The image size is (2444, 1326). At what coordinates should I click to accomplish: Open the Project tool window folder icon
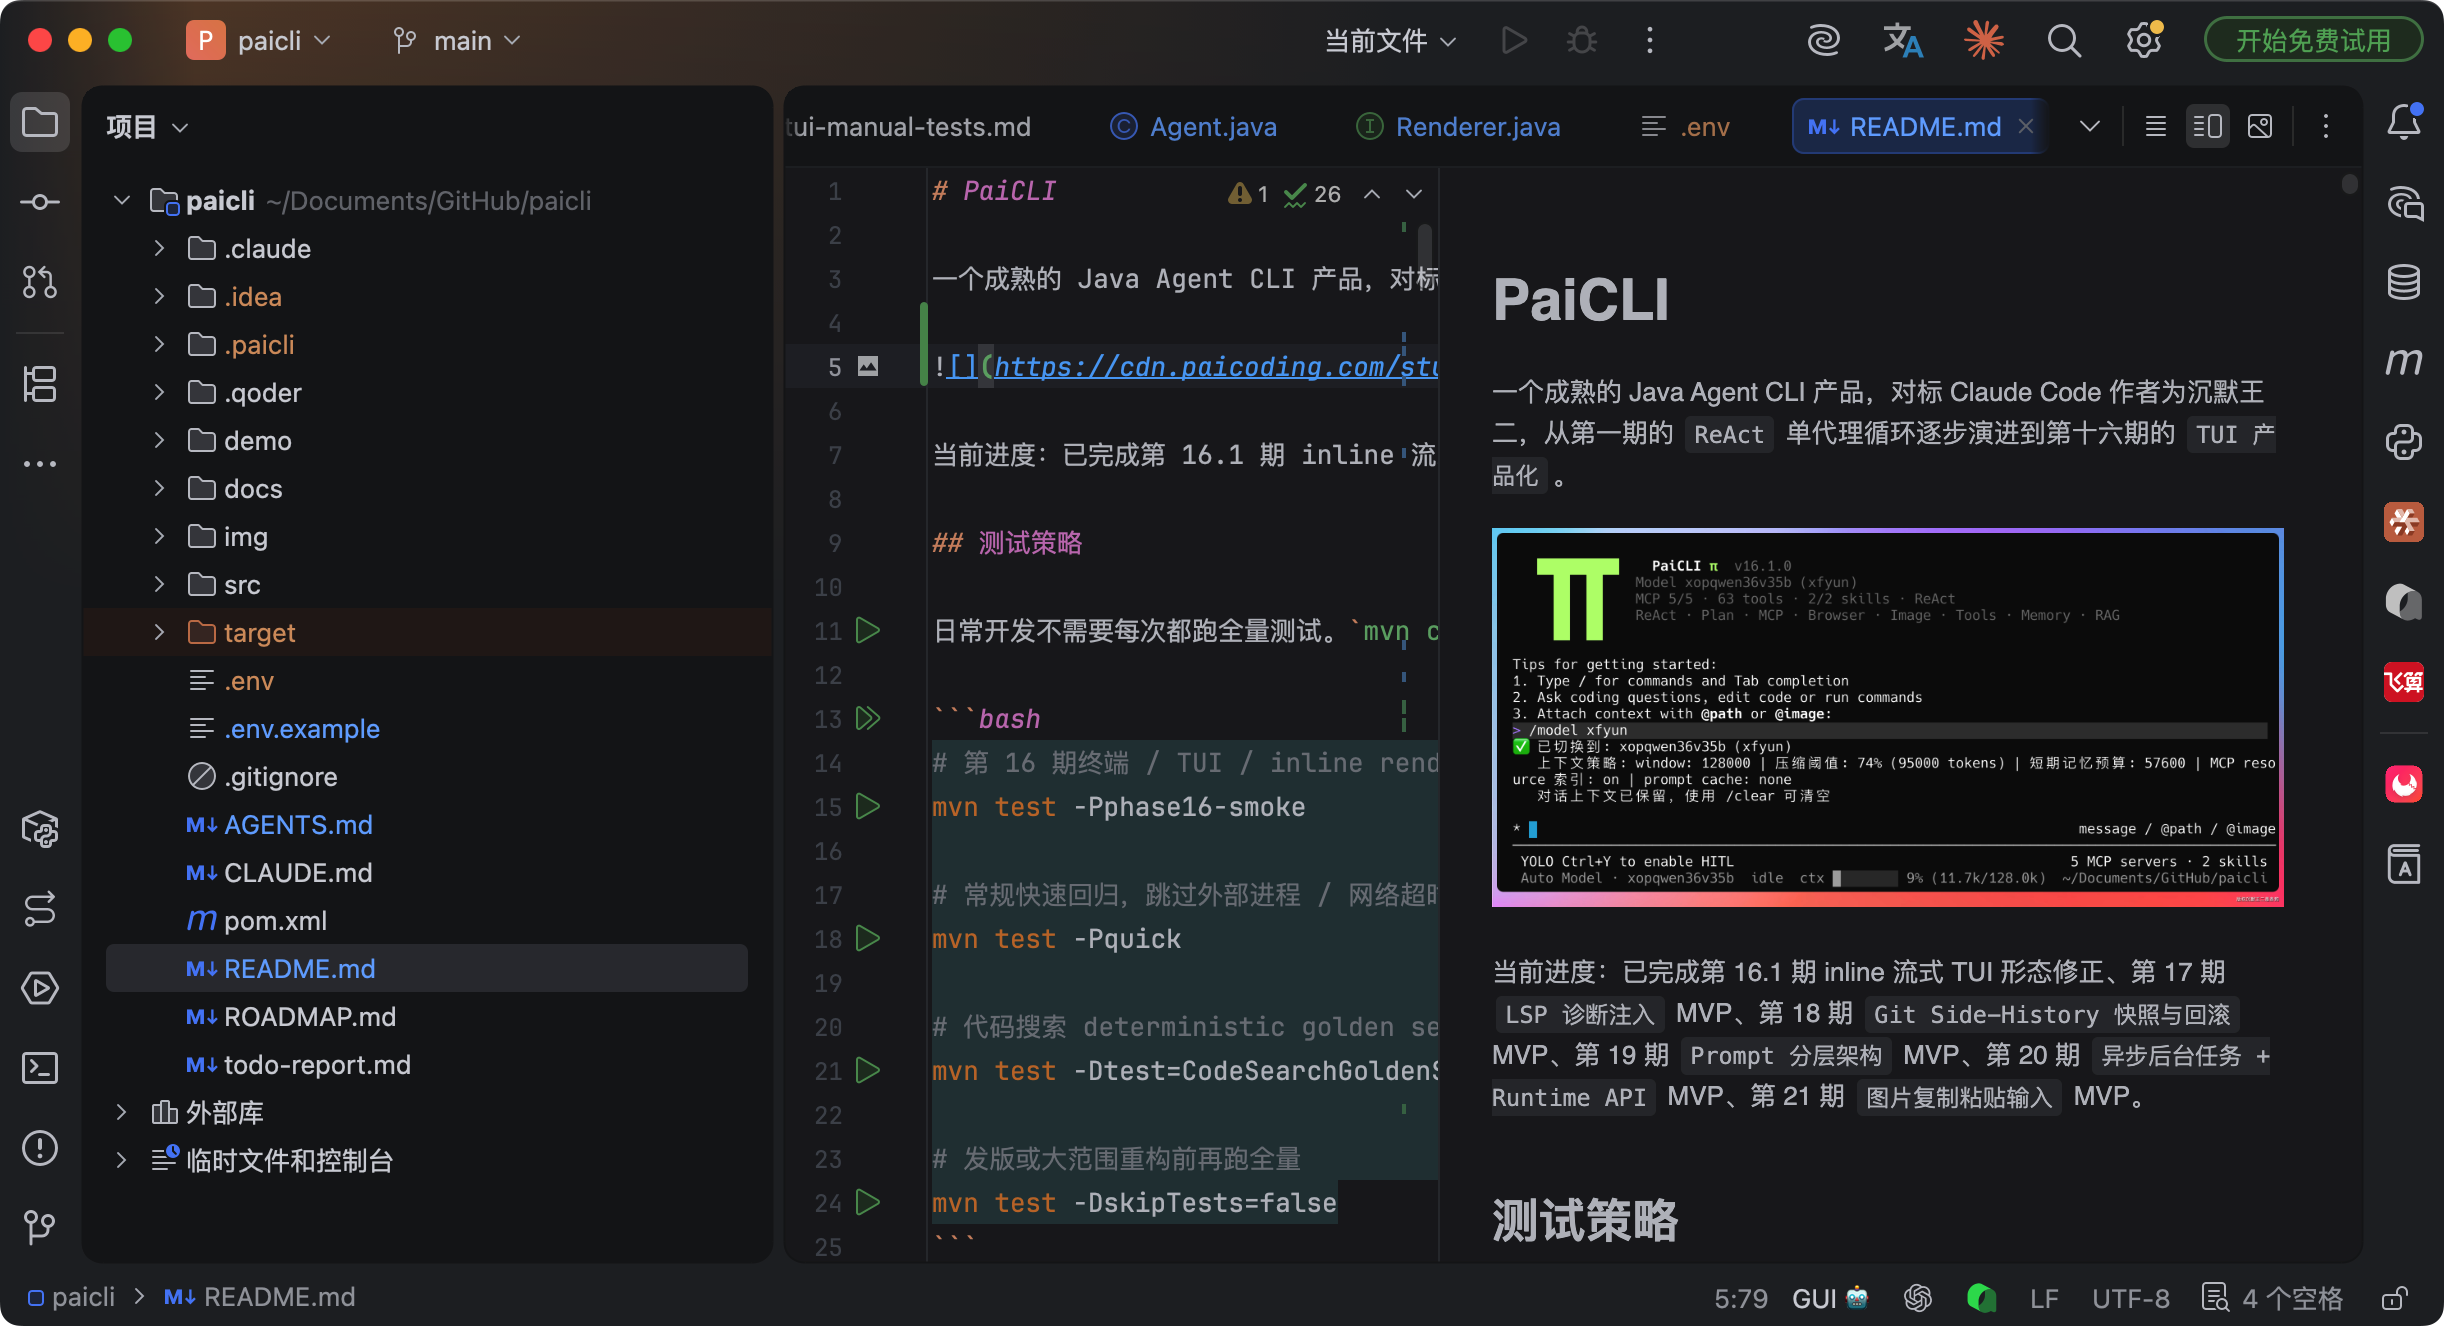(x=40, y=123)
